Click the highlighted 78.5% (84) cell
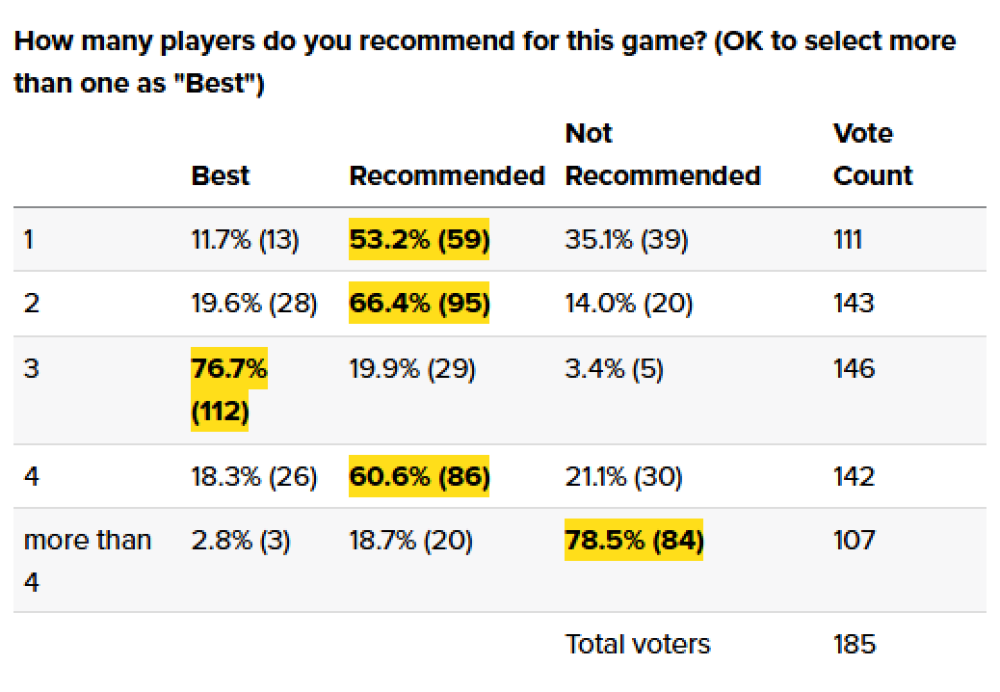1000x692 pixels. (x=633, y=540)
